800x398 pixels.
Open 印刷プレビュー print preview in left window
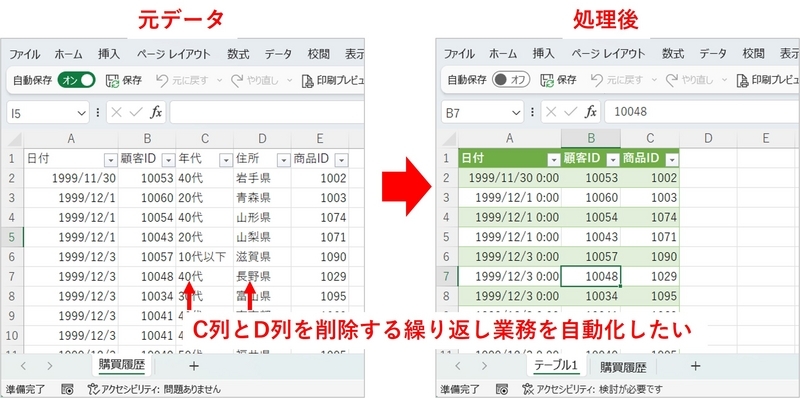tap(332, 81)
